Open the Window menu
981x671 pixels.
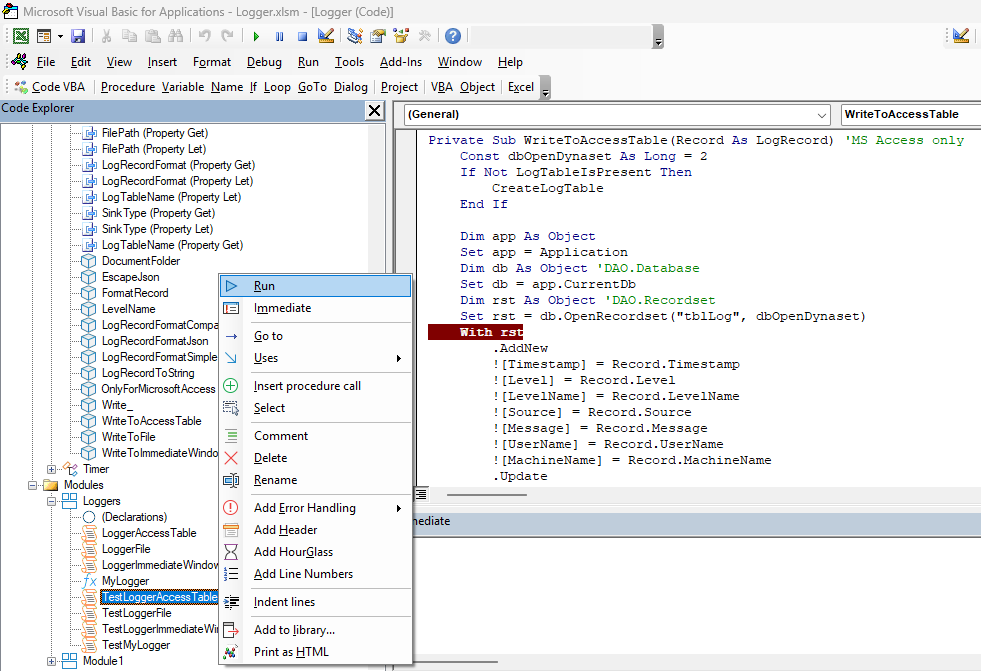pos(460,62)
